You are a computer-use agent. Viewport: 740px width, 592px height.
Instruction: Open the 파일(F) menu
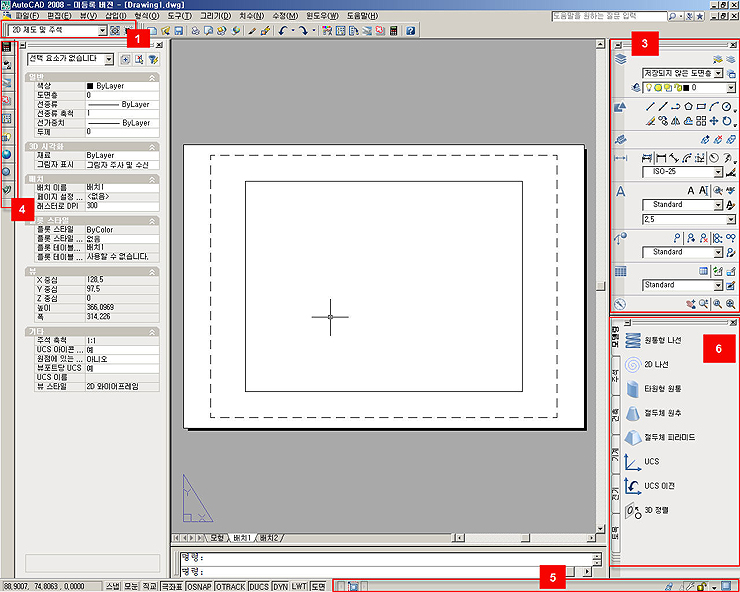27,16
